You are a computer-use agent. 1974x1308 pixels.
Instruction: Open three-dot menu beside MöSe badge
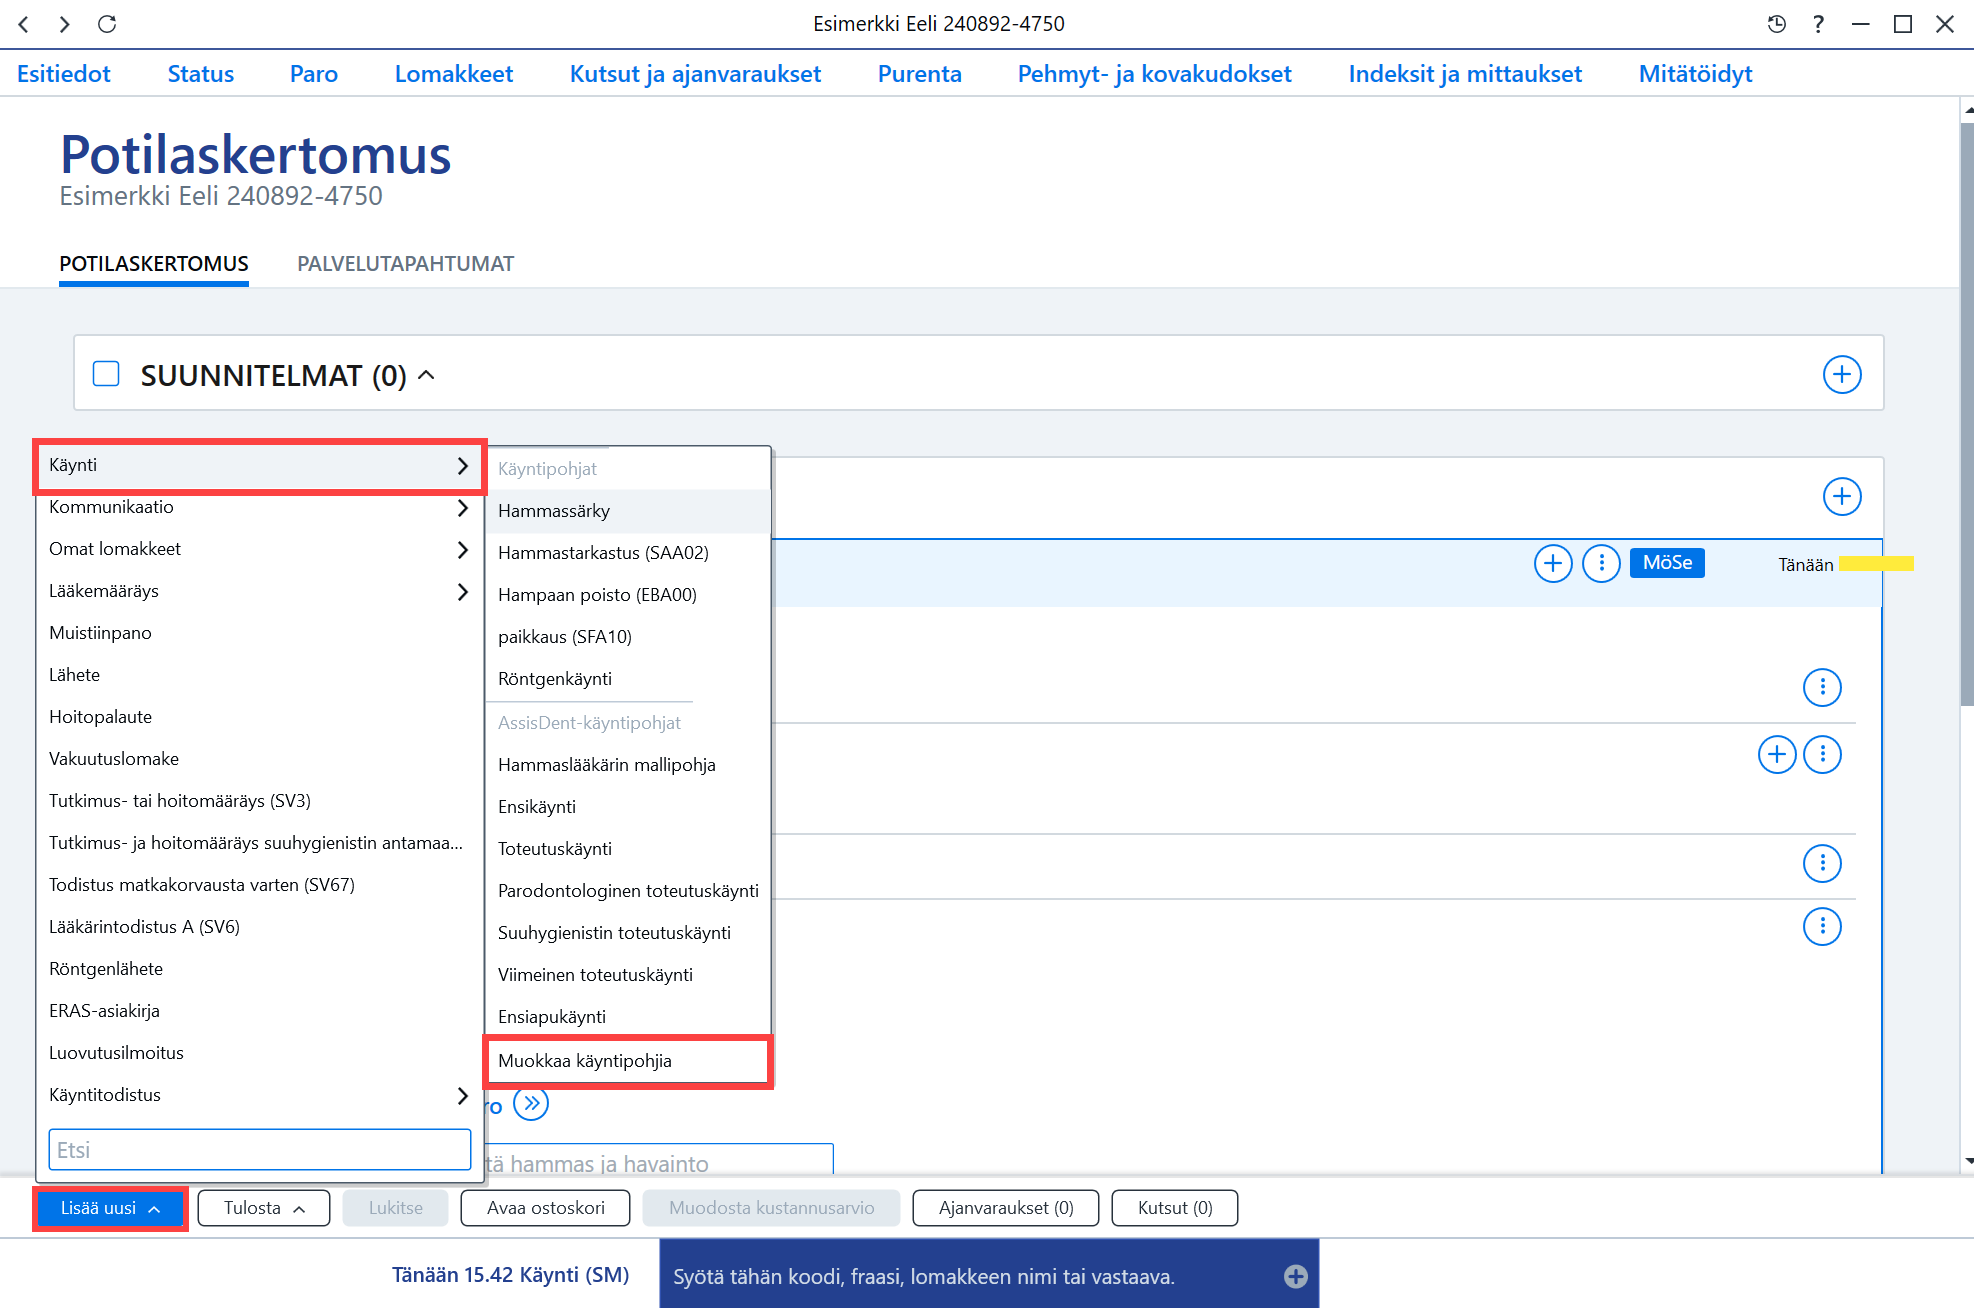coord(1601,564)
